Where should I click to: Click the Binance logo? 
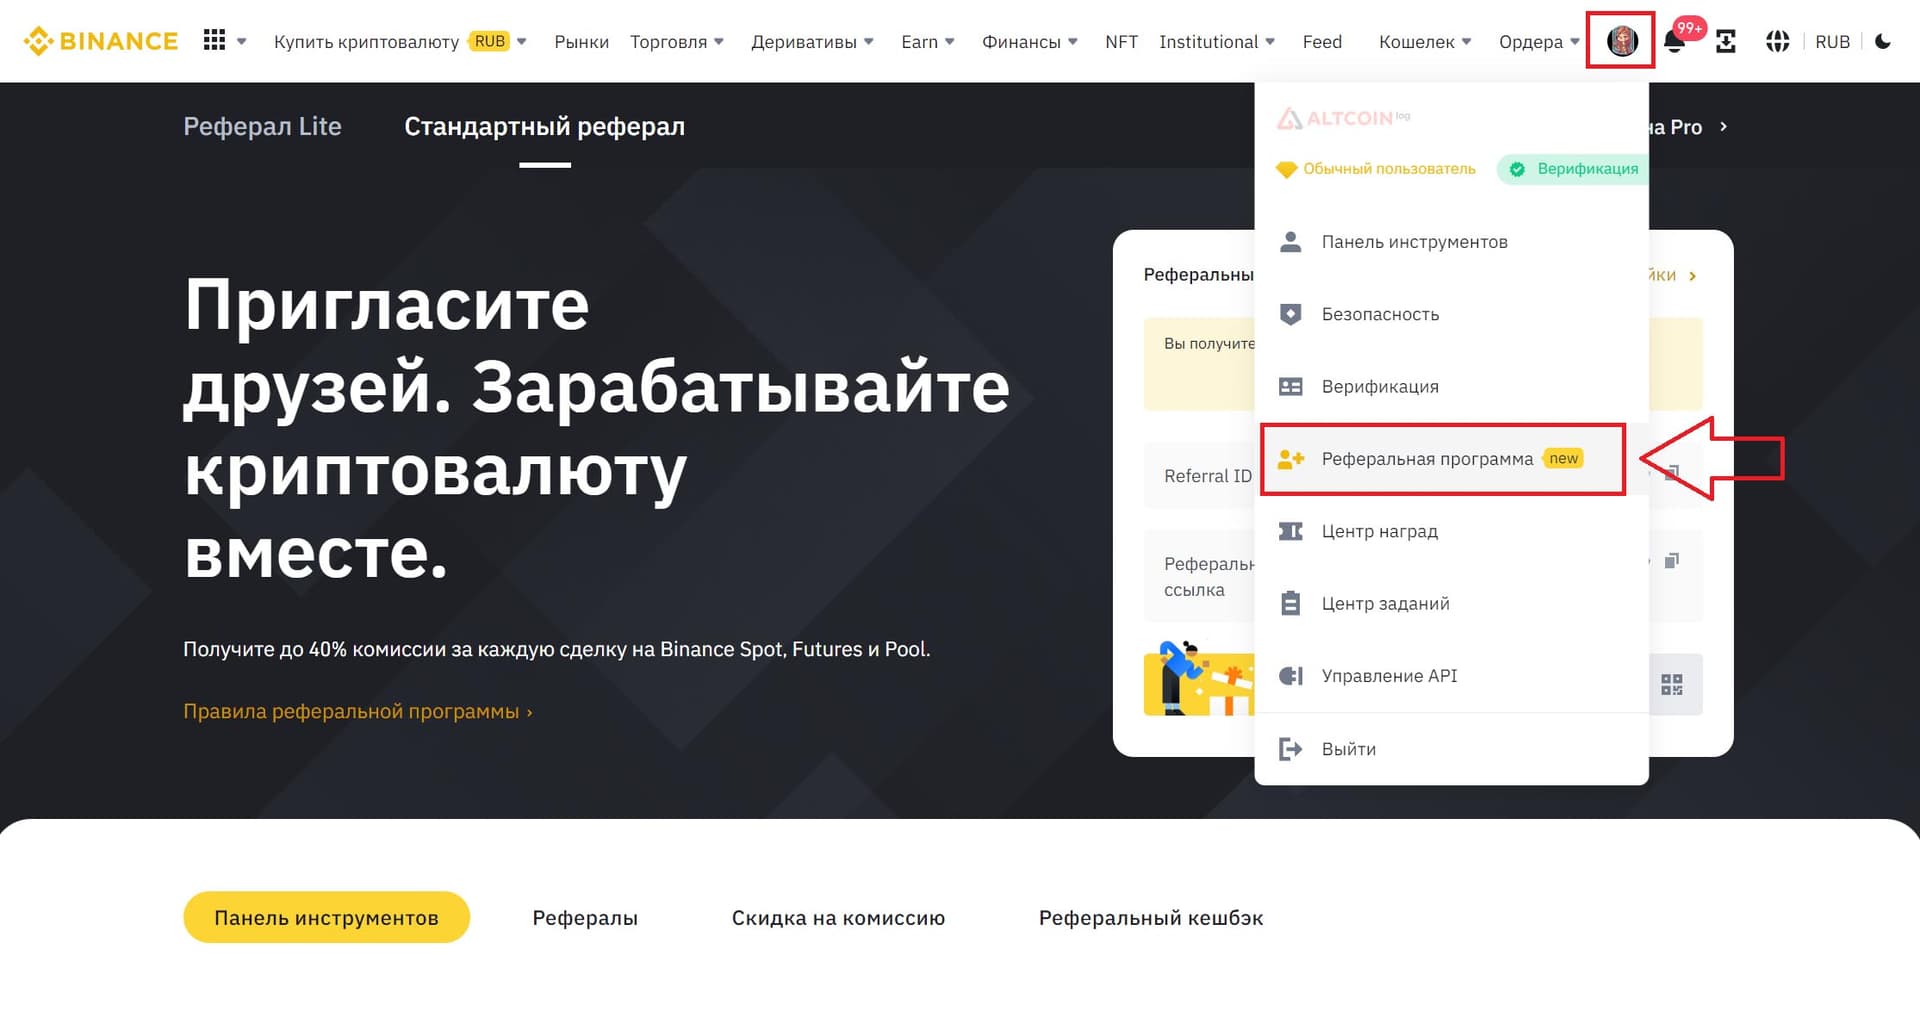(100, 41)
